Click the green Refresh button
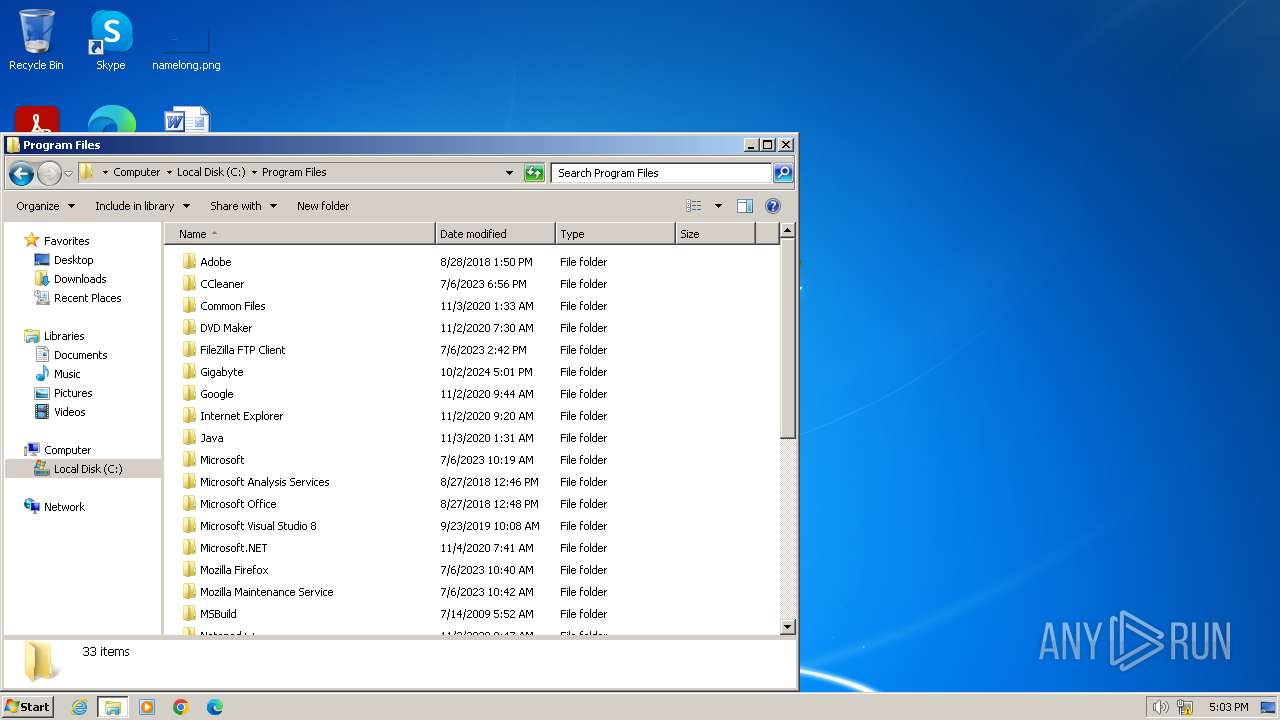Screen dimensions: 1280x720 [534, 173]
